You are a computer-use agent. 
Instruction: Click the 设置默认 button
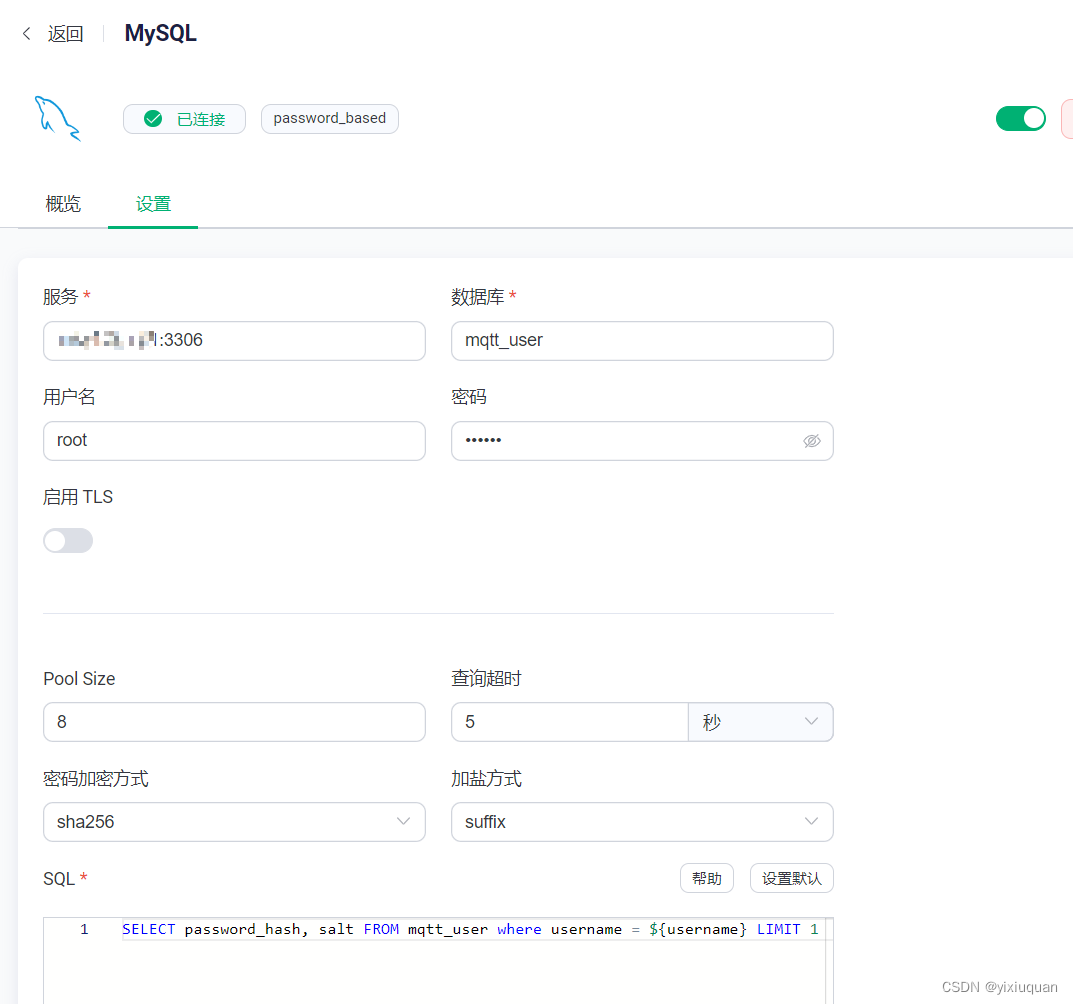(791, 878)
